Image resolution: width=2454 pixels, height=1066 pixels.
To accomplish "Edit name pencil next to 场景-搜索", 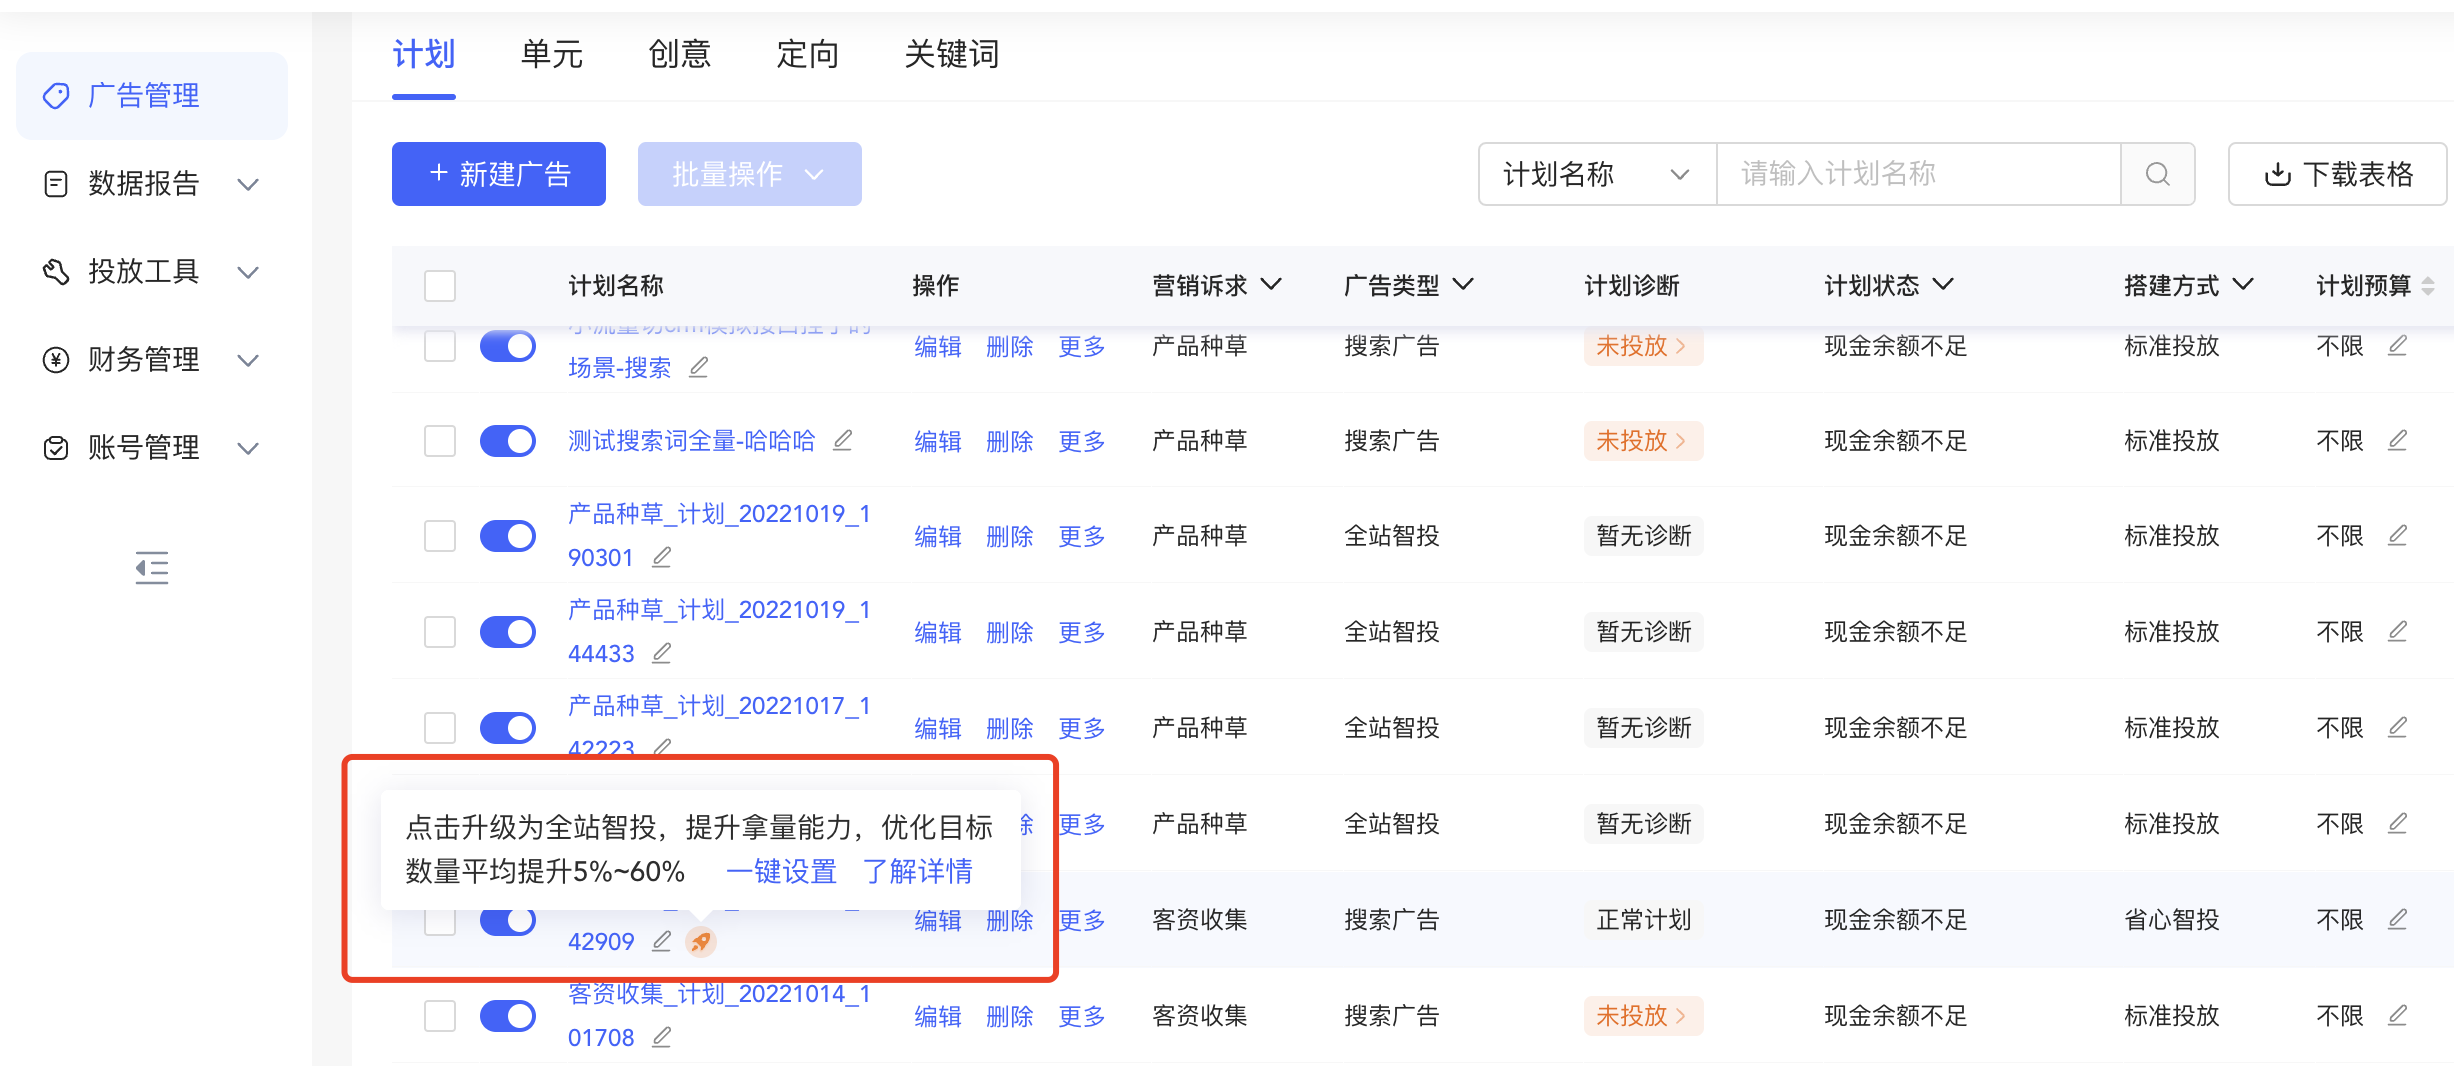I will [x=699, y=368].
